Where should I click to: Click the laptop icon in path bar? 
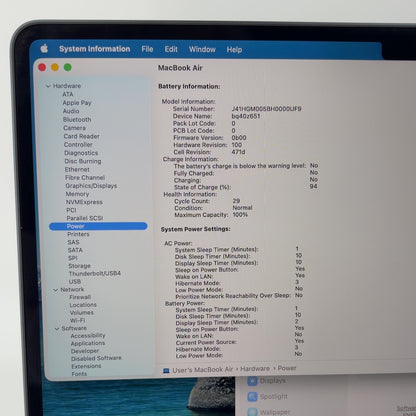166,371
